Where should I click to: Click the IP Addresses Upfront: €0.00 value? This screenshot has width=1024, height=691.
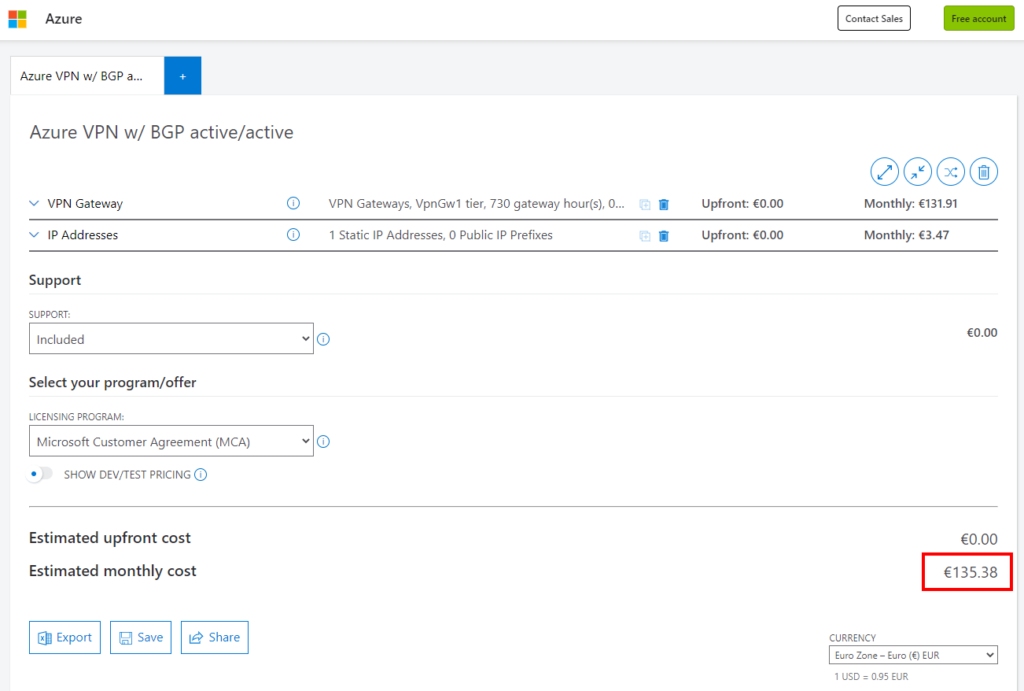coord(743,234)
